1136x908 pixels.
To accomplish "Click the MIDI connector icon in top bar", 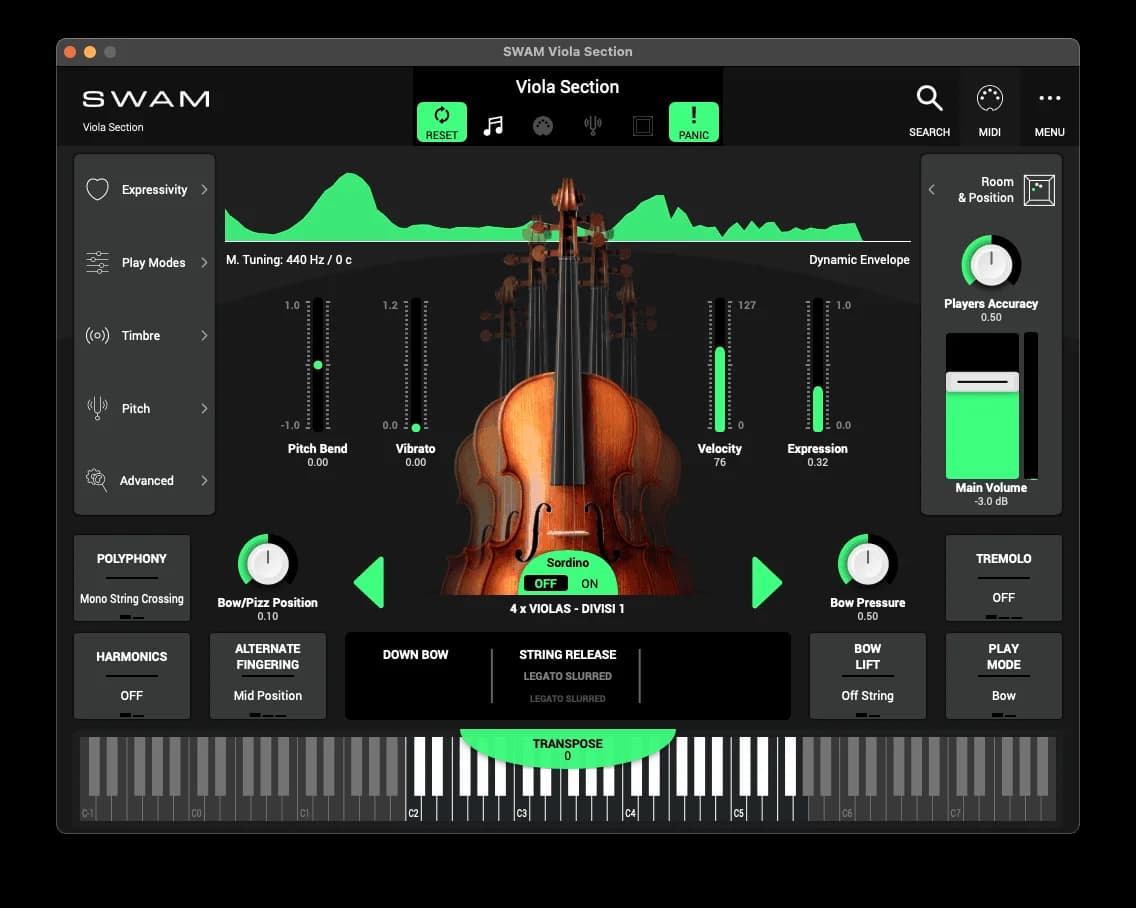I will click(543, 126).
